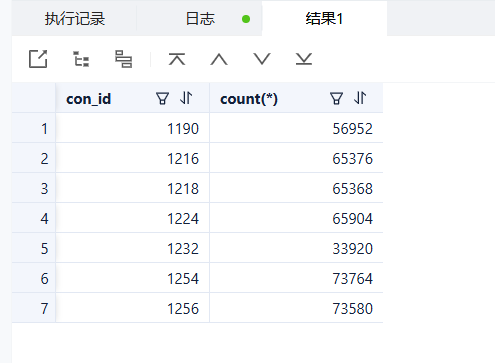Select row number 7
495x363 pixels.
coord(34,308)
